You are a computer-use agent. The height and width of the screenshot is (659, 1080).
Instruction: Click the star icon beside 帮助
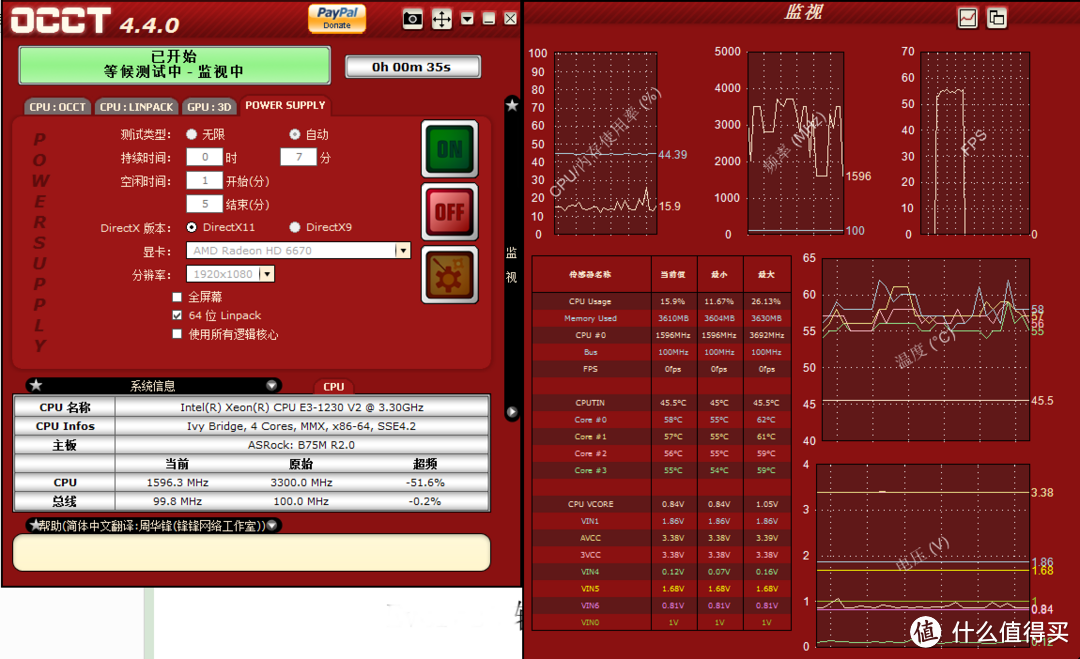[x=34, y=525]
